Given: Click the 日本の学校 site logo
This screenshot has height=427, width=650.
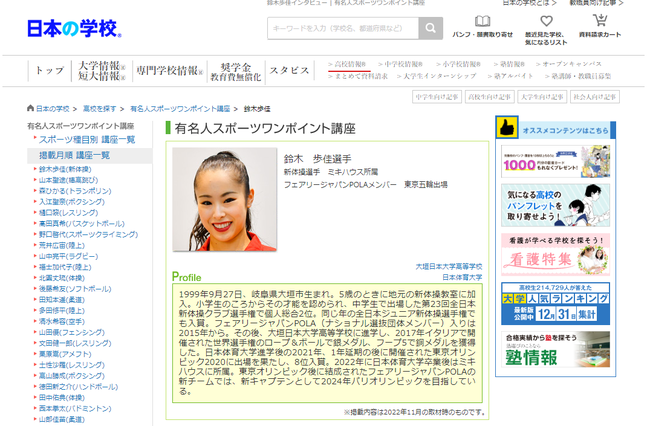Looking at the screenshot, I should coord(74,28).
